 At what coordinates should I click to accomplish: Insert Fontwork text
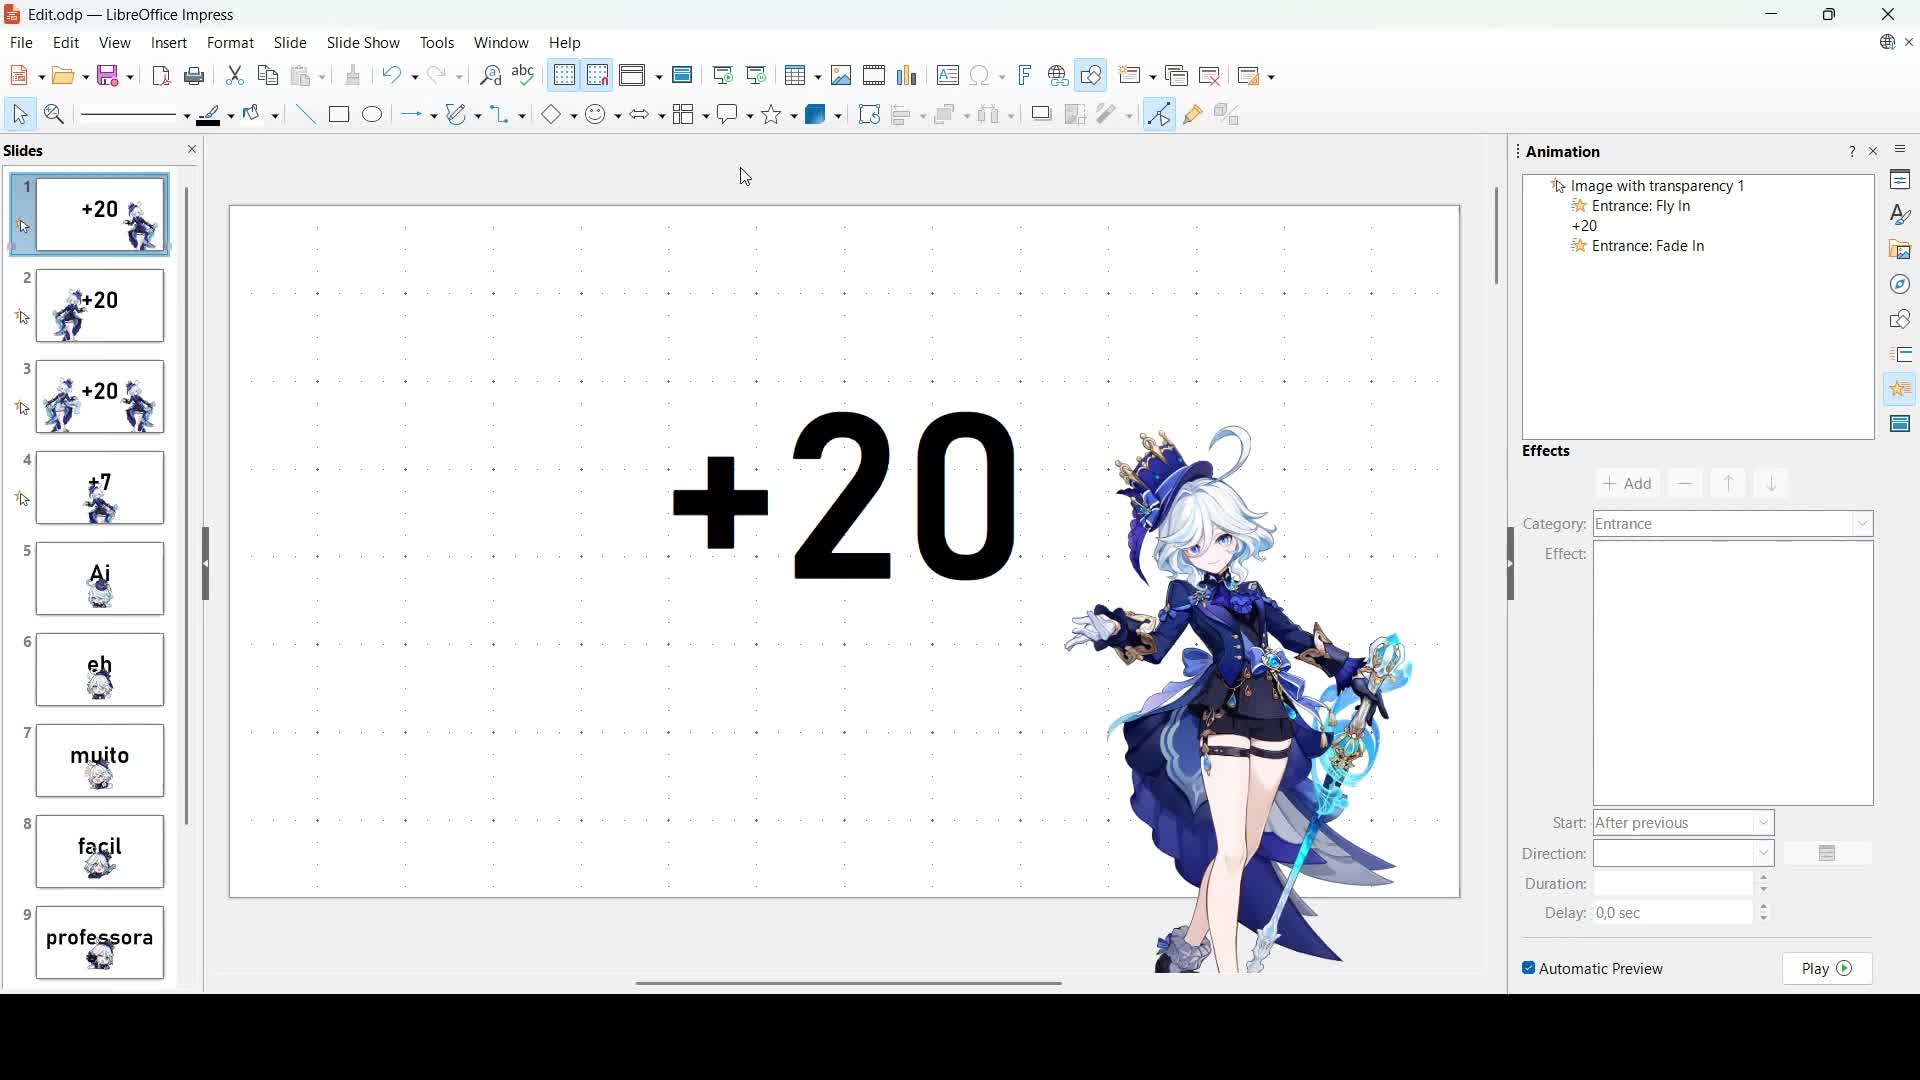coord(1026,76)
